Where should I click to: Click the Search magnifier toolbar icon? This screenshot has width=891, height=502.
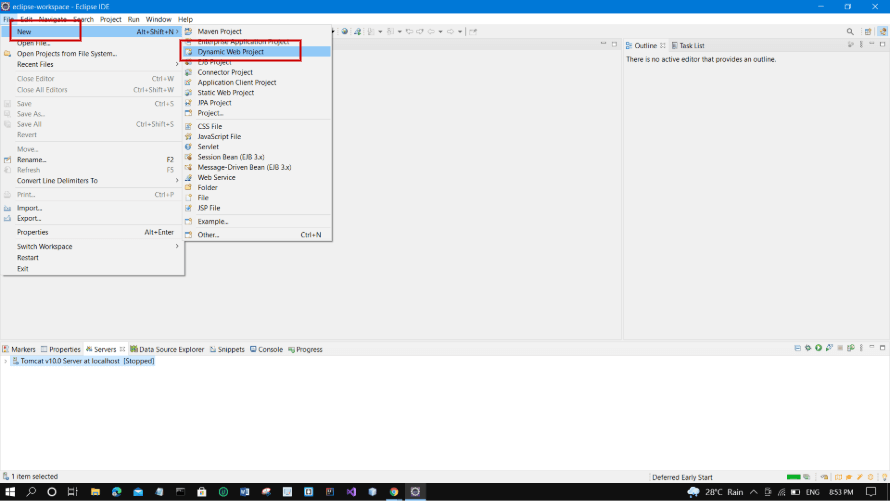click(x=850, y=32)
